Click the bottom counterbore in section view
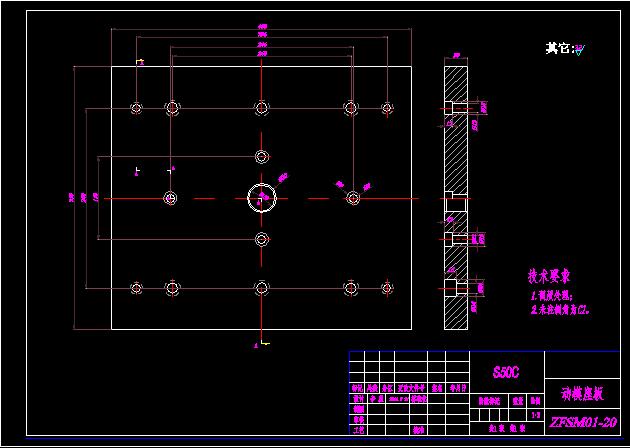 click(456, 288)
